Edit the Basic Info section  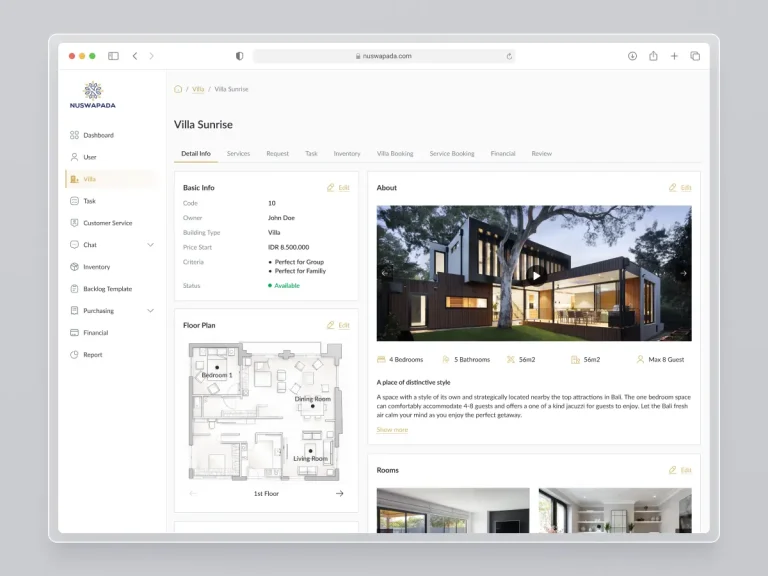tap(338, 188)
